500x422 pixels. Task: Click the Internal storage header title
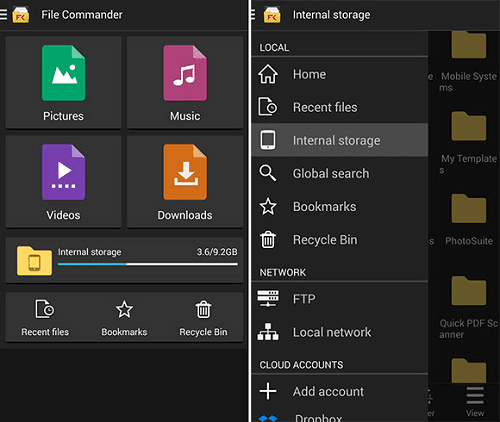pos(331,15)
